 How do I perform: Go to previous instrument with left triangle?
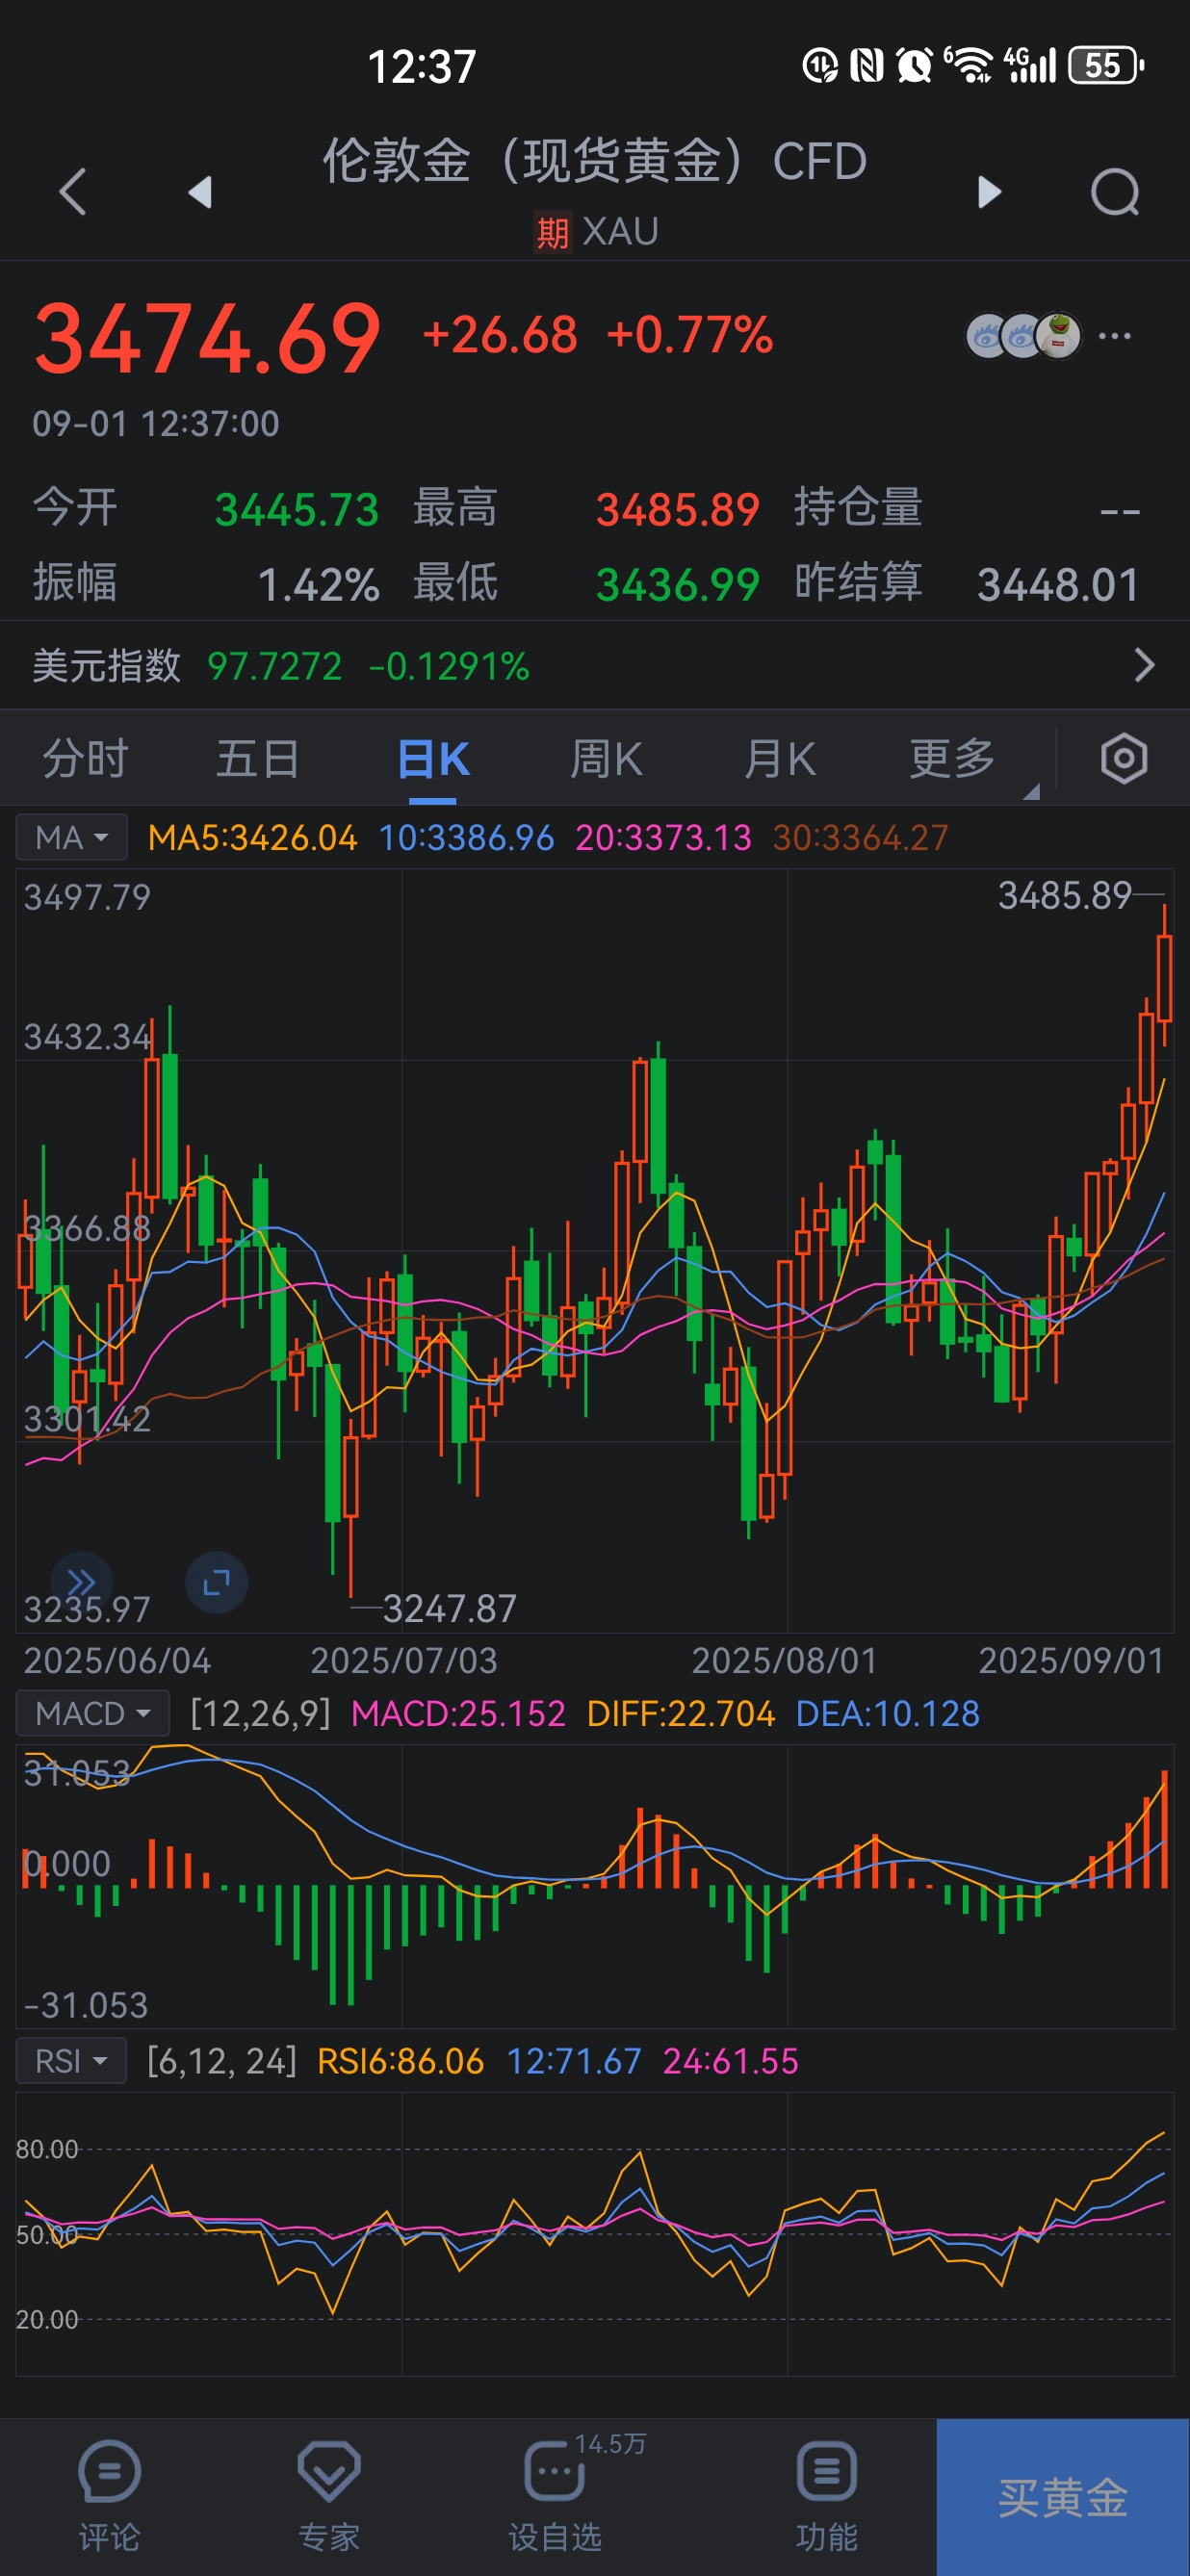[x=200, y=191]
